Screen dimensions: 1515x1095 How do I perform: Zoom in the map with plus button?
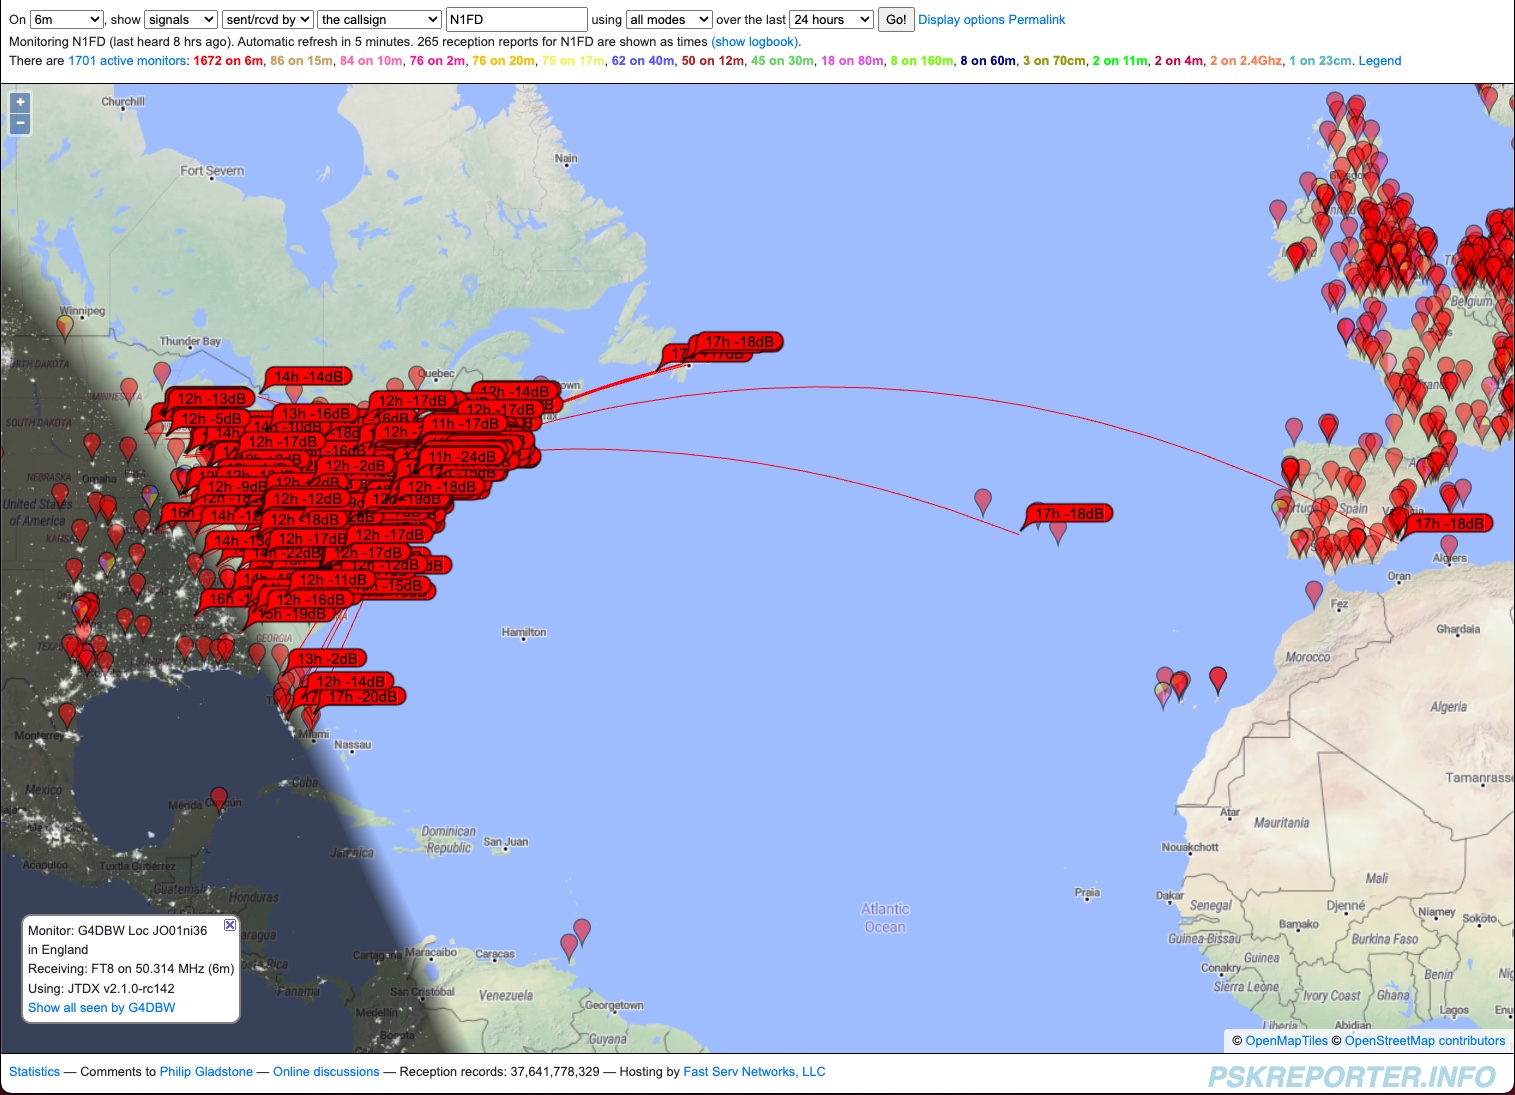point(20,103)
